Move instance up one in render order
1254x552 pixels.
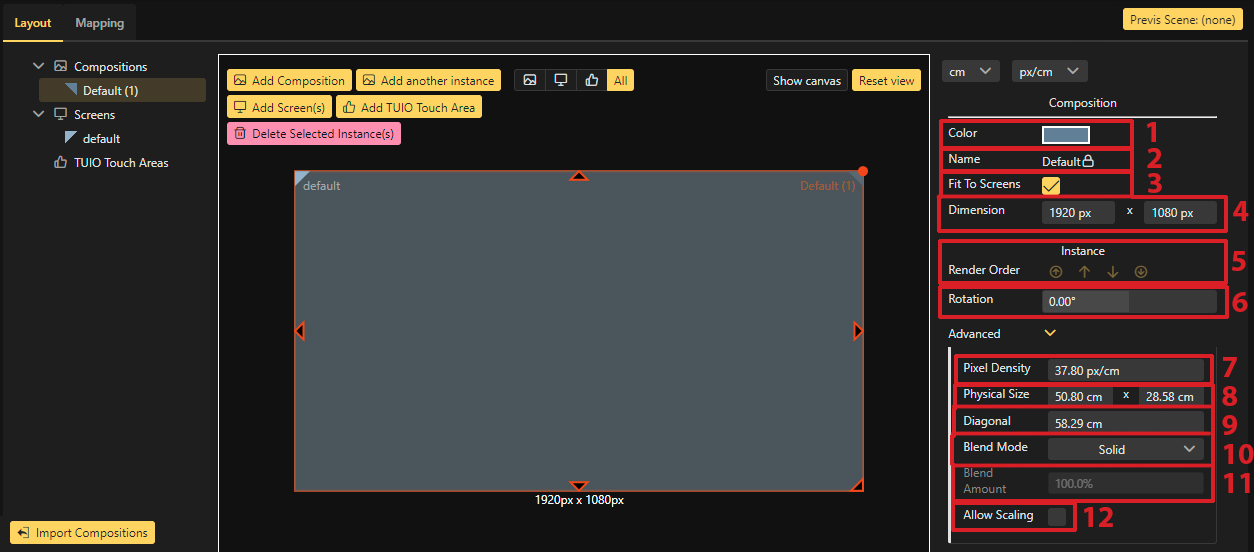[x=1084, y=272]
